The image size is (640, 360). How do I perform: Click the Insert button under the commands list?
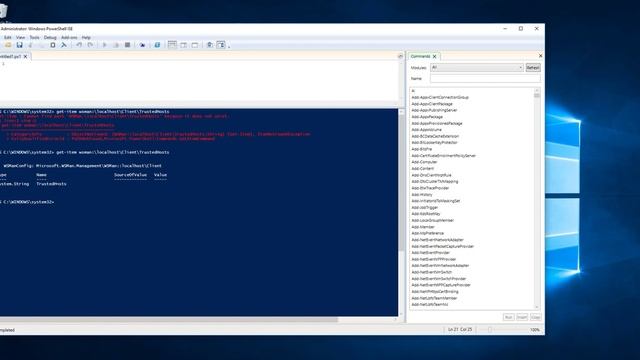click(x=522, y=317)
